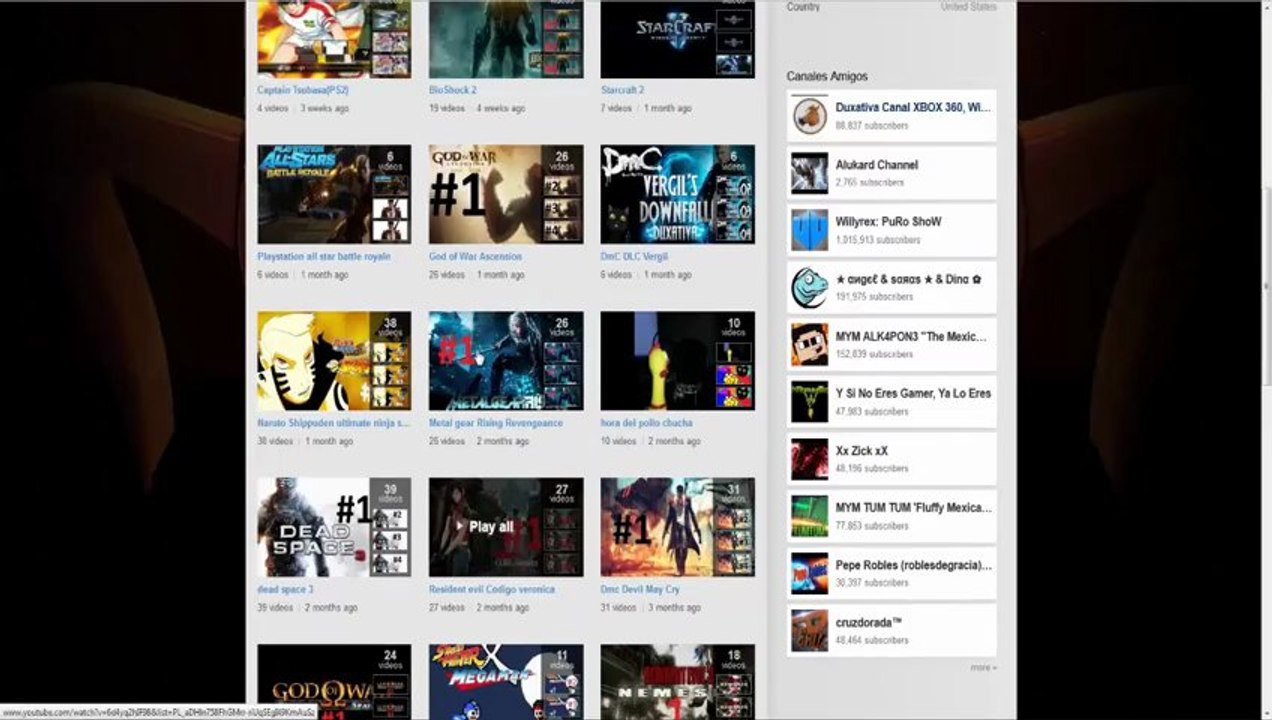This screenshot has height=720, width=1272.
Task: Click the "Canales Amigos" heading
Action: [x=827, y=76]
